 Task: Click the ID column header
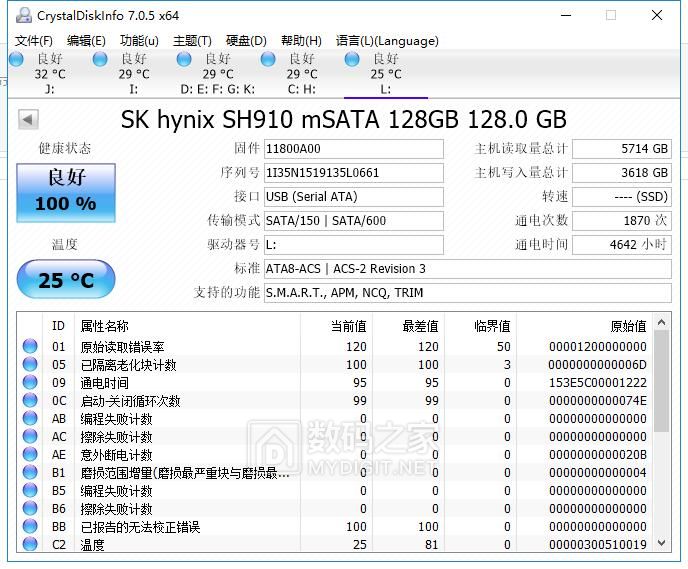[x=58, y=326]
